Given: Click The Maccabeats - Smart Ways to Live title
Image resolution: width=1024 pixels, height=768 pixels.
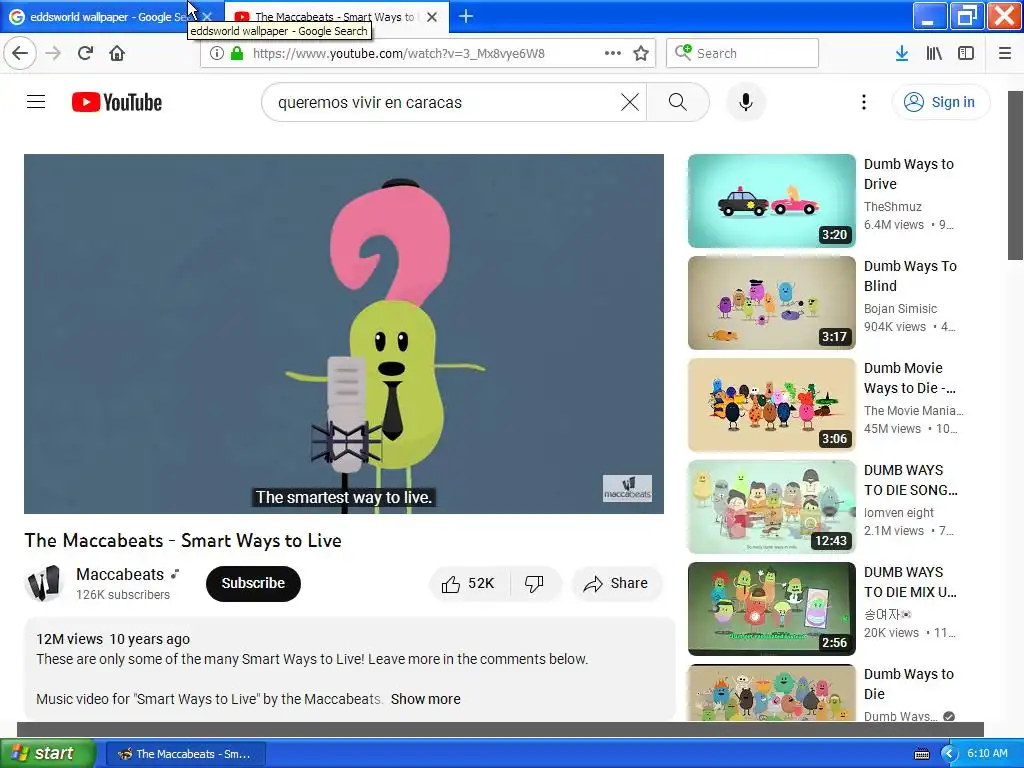Looking at the screenshot, I should 183,540.
